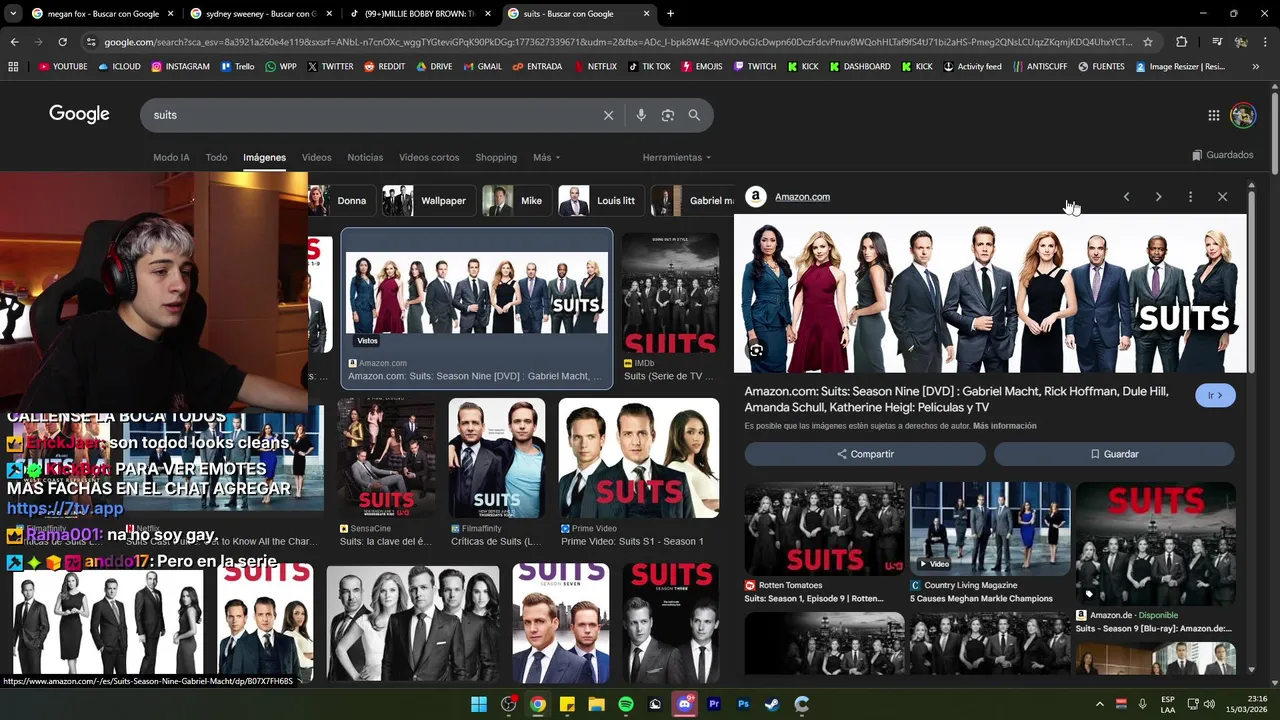Image resolution: width=1280 pixels, height=720 pixels.
Task: Expand the Herramientas dropdown
Action: point(677,157)
